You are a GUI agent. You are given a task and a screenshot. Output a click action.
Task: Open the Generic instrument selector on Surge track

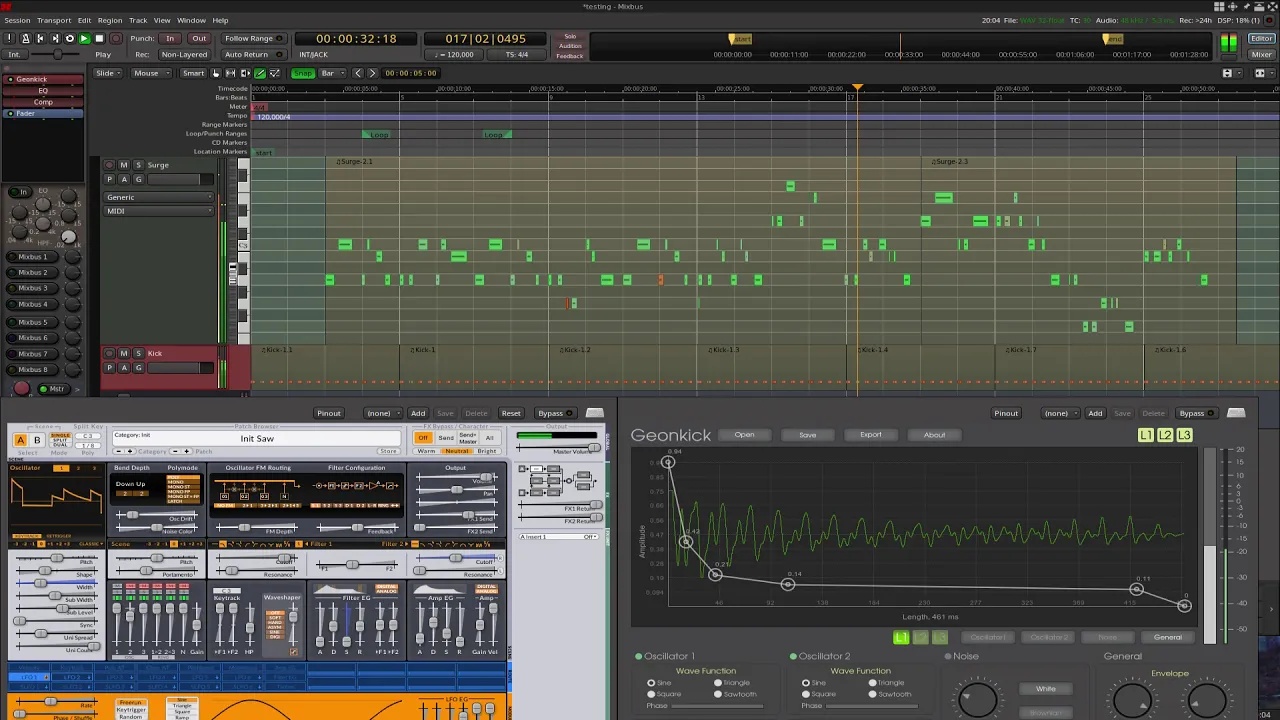(x=160, y=197)
